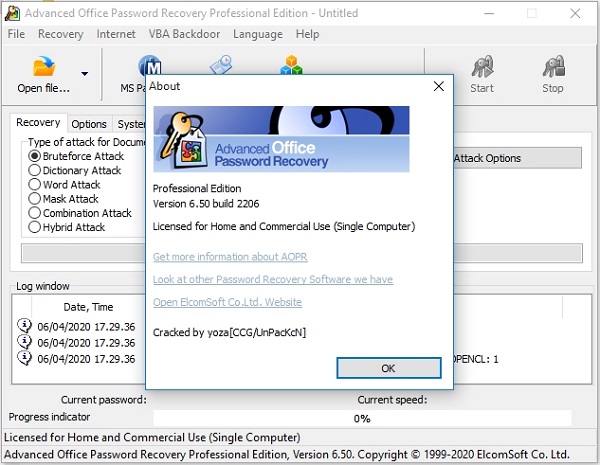
Task: Click the MS Passwords toolbar icon
Action: [x=150, y=67]
